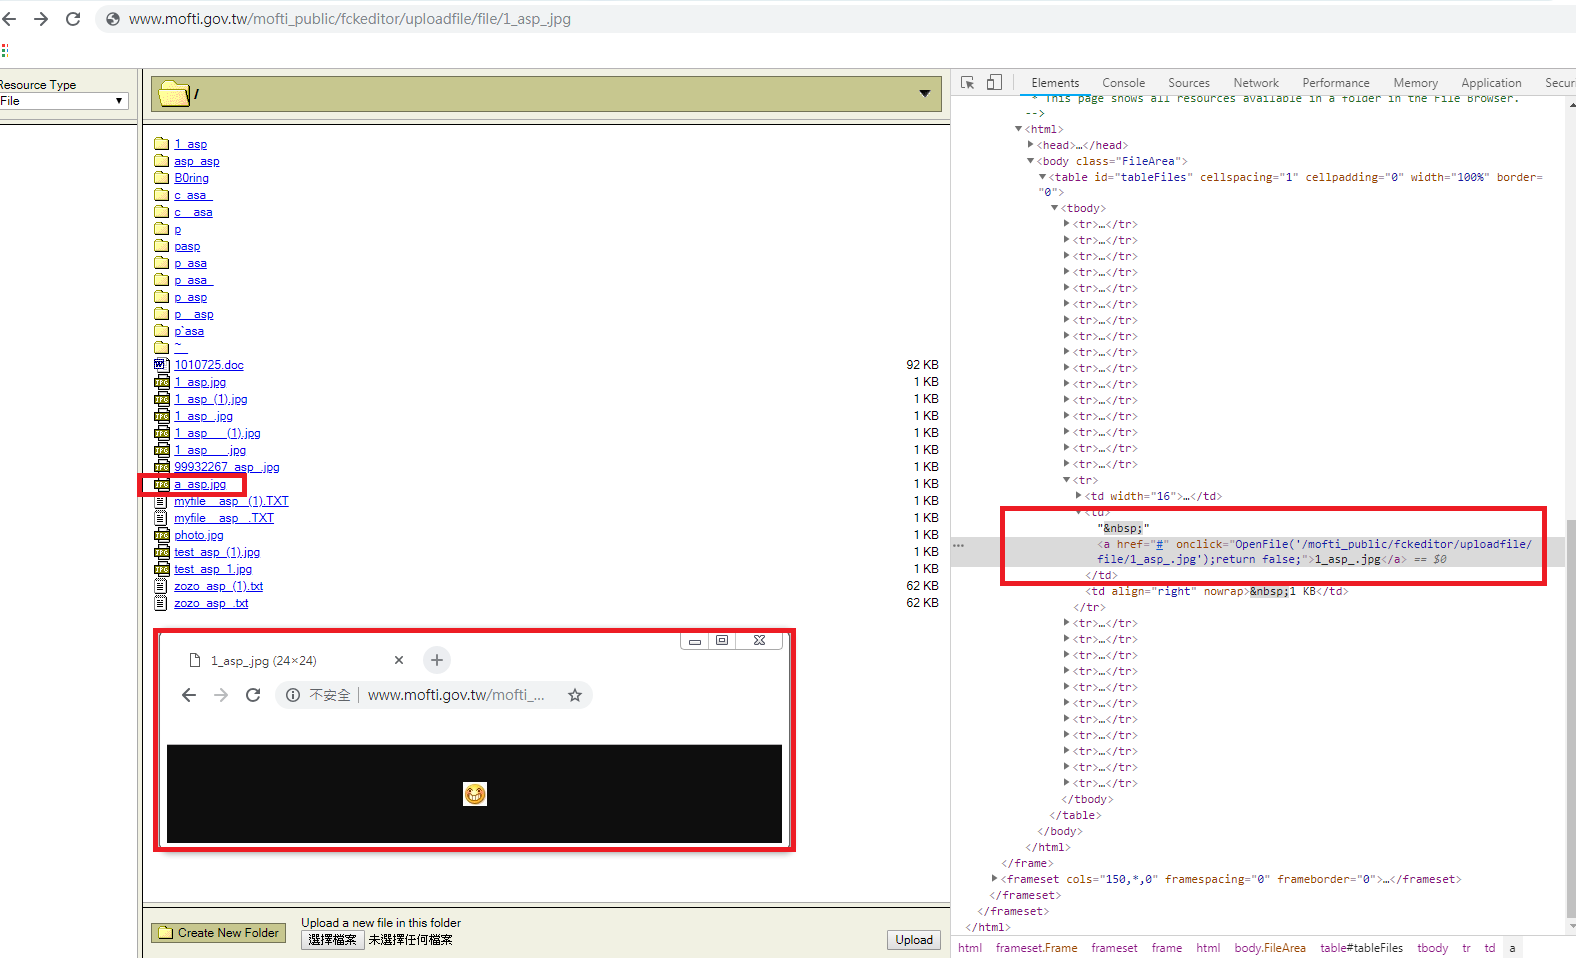Switch to the Console tab
Screen dimensions: 1576x958
pos(1123,83)
